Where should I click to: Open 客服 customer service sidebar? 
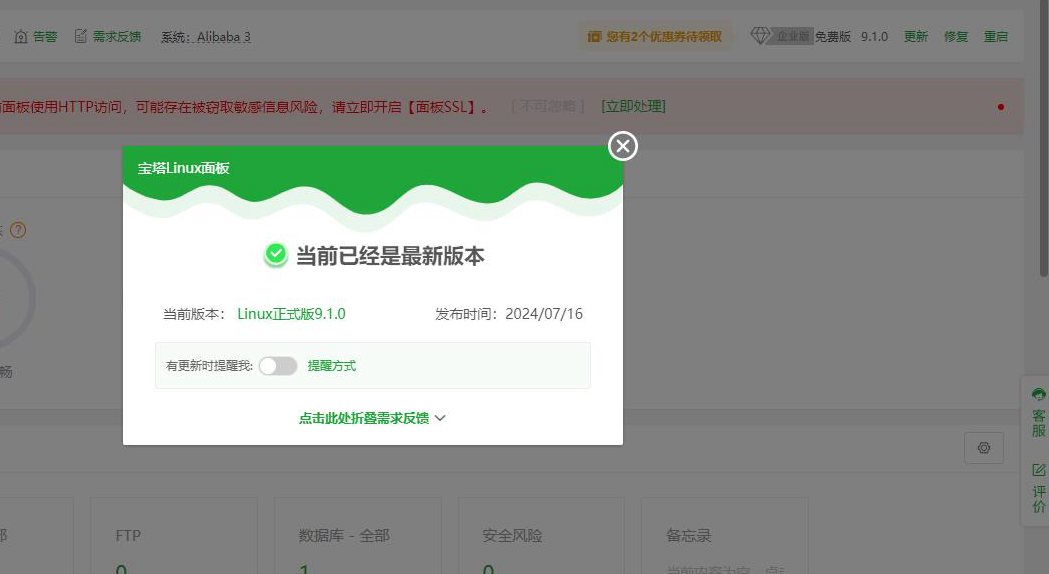click(1038, 413)
